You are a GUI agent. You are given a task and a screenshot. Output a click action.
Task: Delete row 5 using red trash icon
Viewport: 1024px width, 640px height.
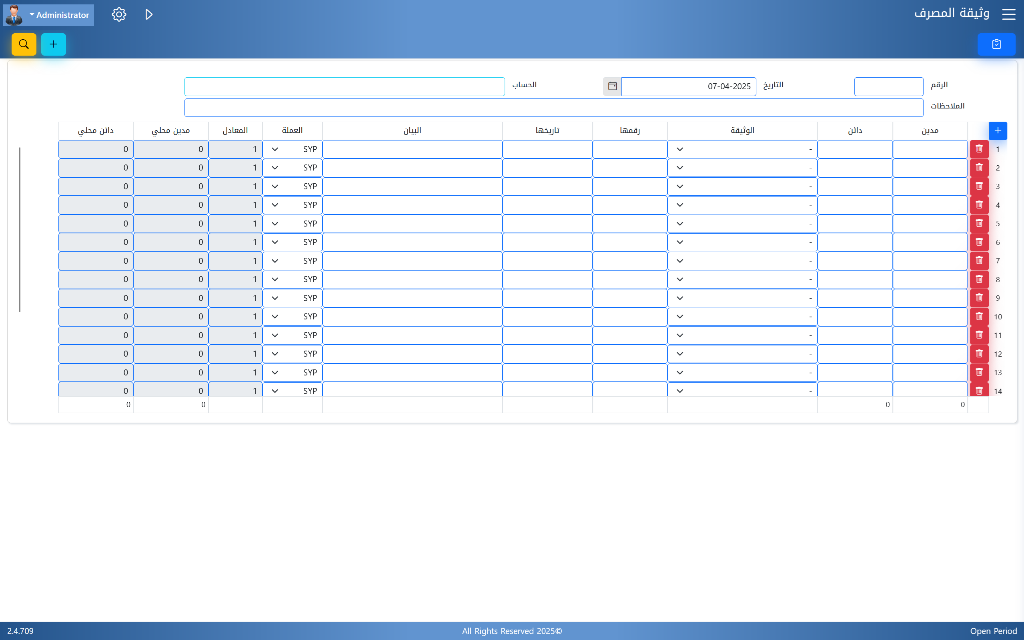click(979, 224)
